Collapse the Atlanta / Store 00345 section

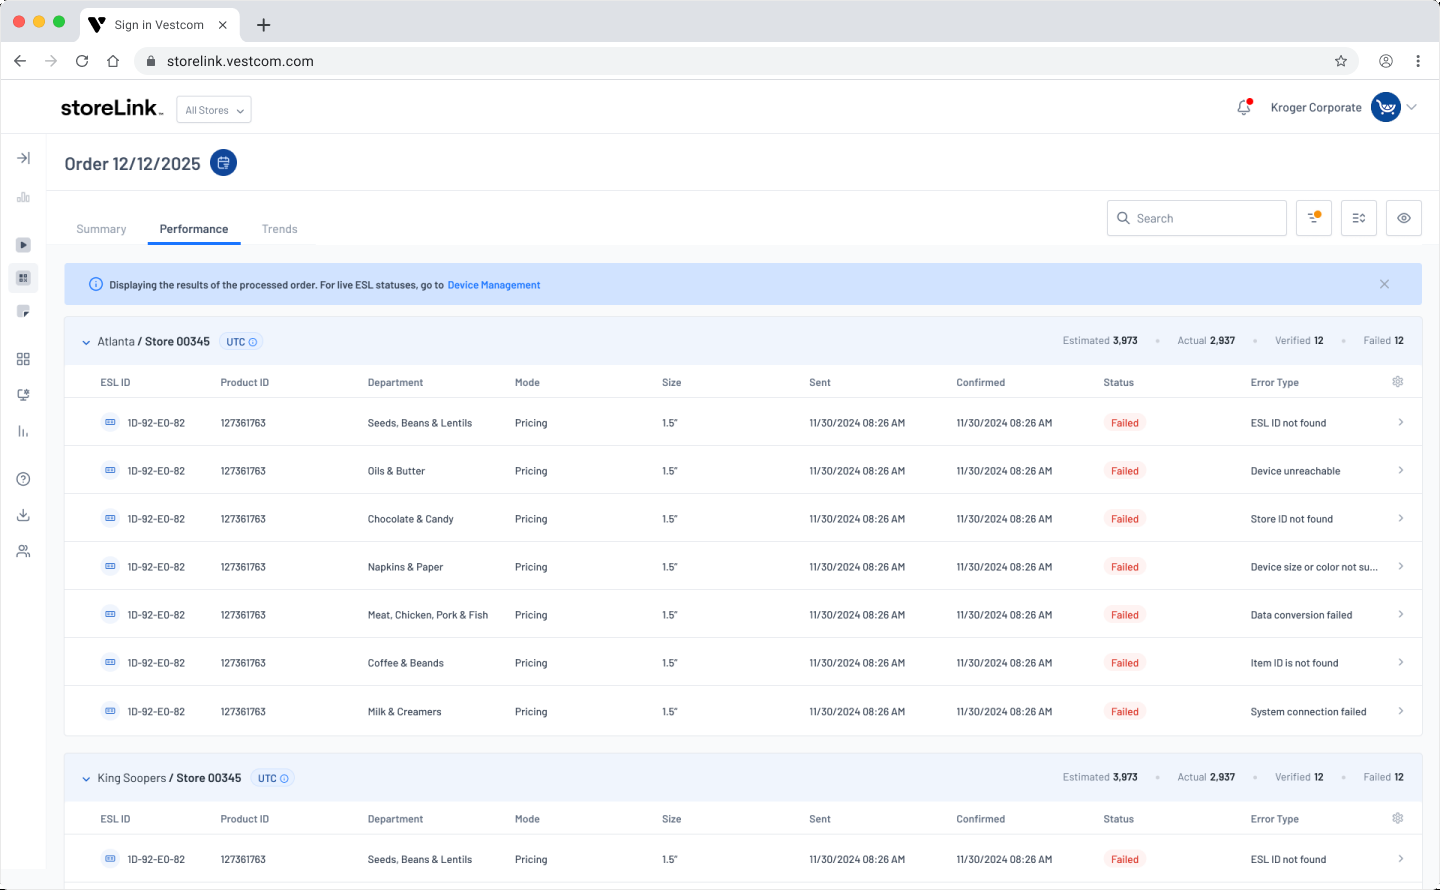click(86, 342)
